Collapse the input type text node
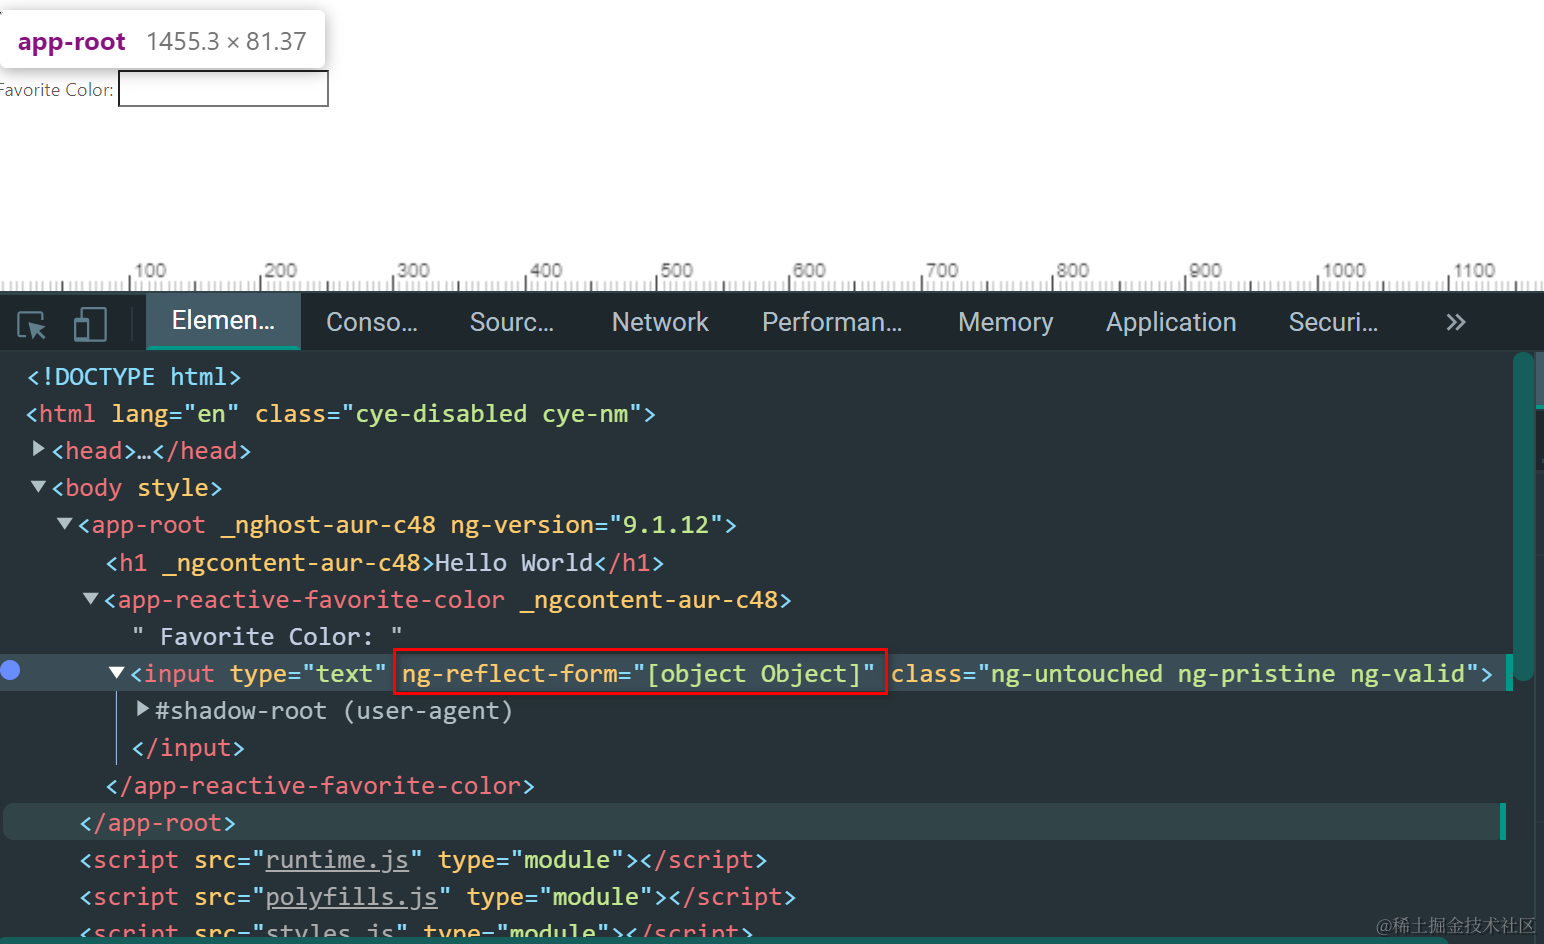The image size is (1544, 944). point(117,673)
